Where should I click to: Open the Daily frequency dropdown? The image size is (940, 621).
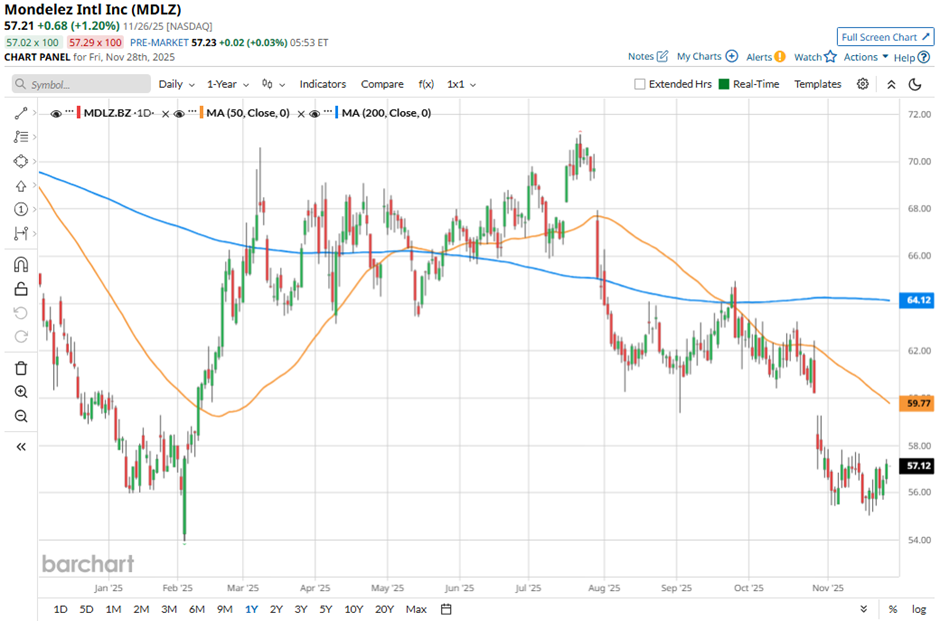176,84
